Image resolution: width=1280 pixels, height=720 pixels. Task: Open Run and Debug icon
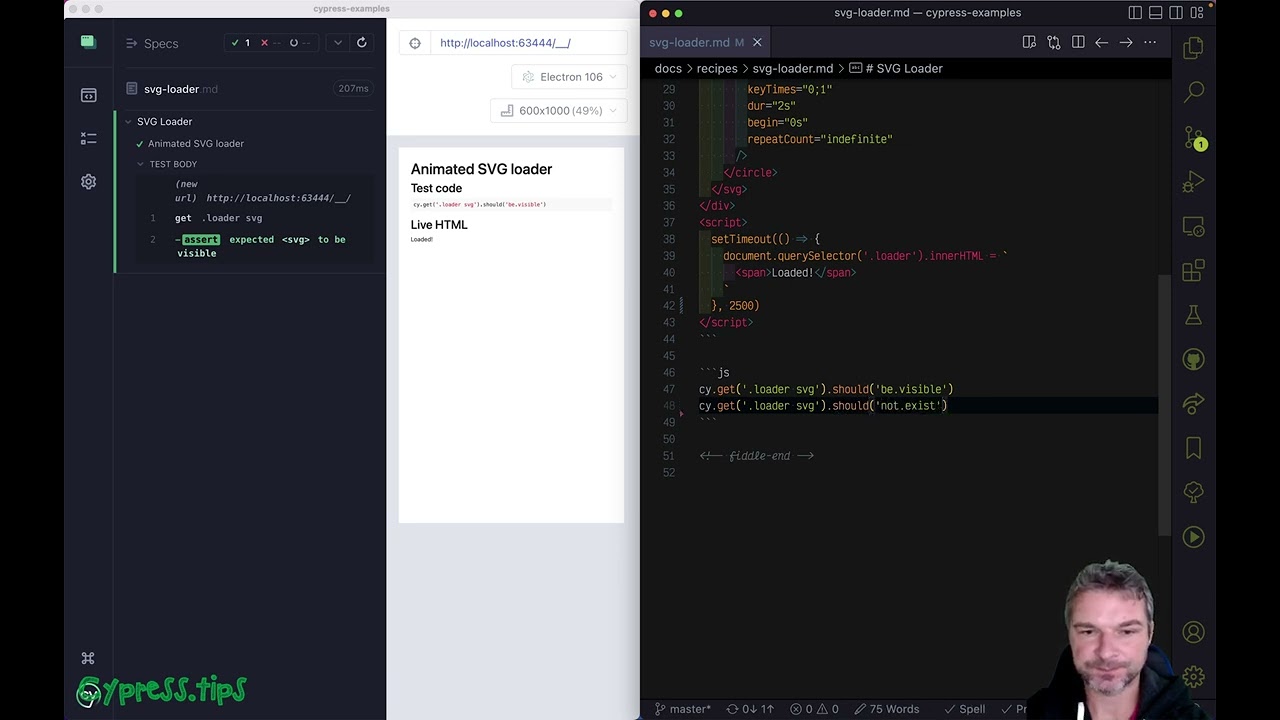click(x=1193, y=182)
